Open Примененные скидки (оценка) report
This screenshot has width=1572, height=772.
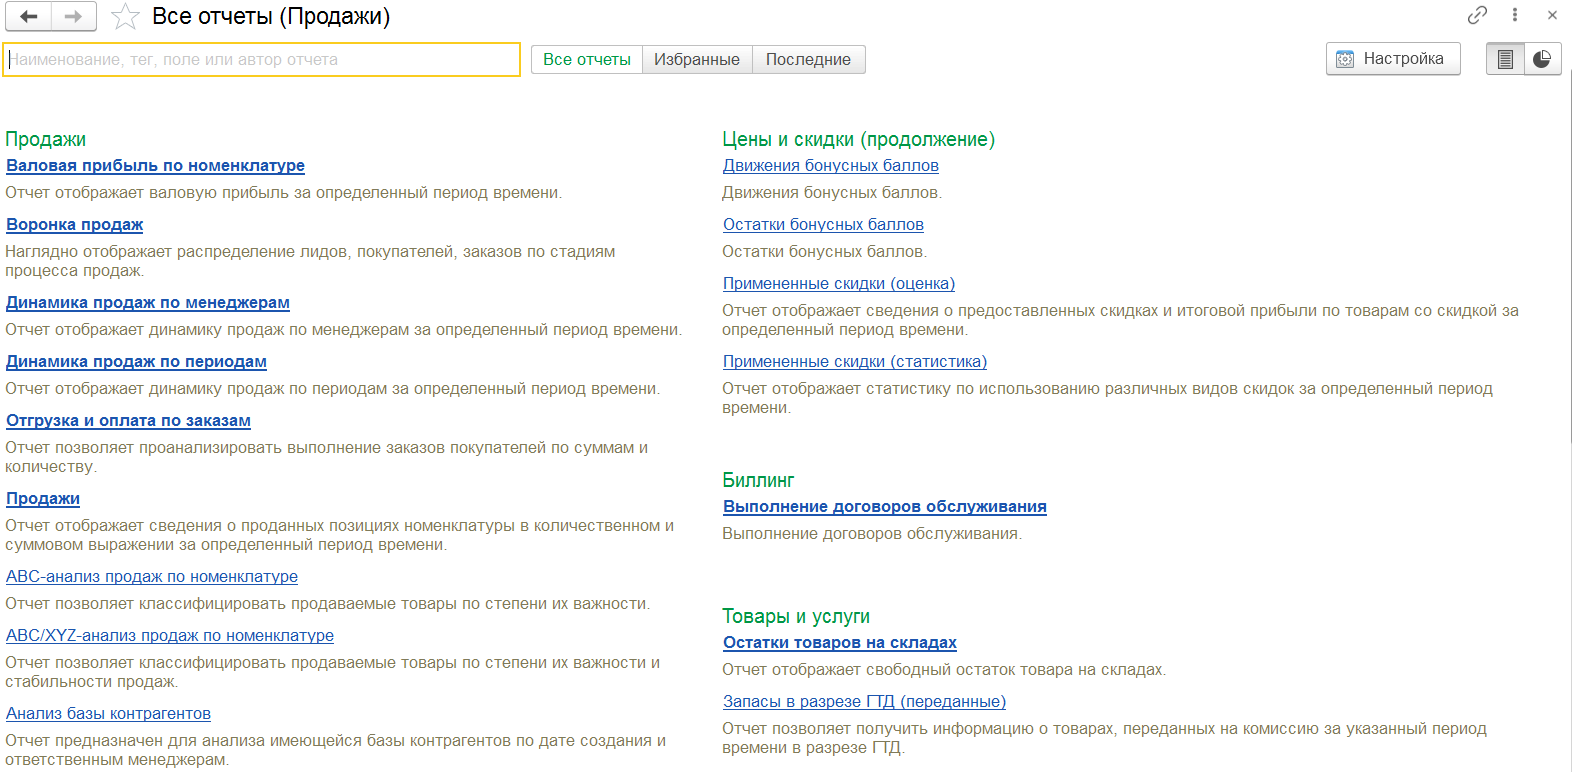[x=839, y=284]
